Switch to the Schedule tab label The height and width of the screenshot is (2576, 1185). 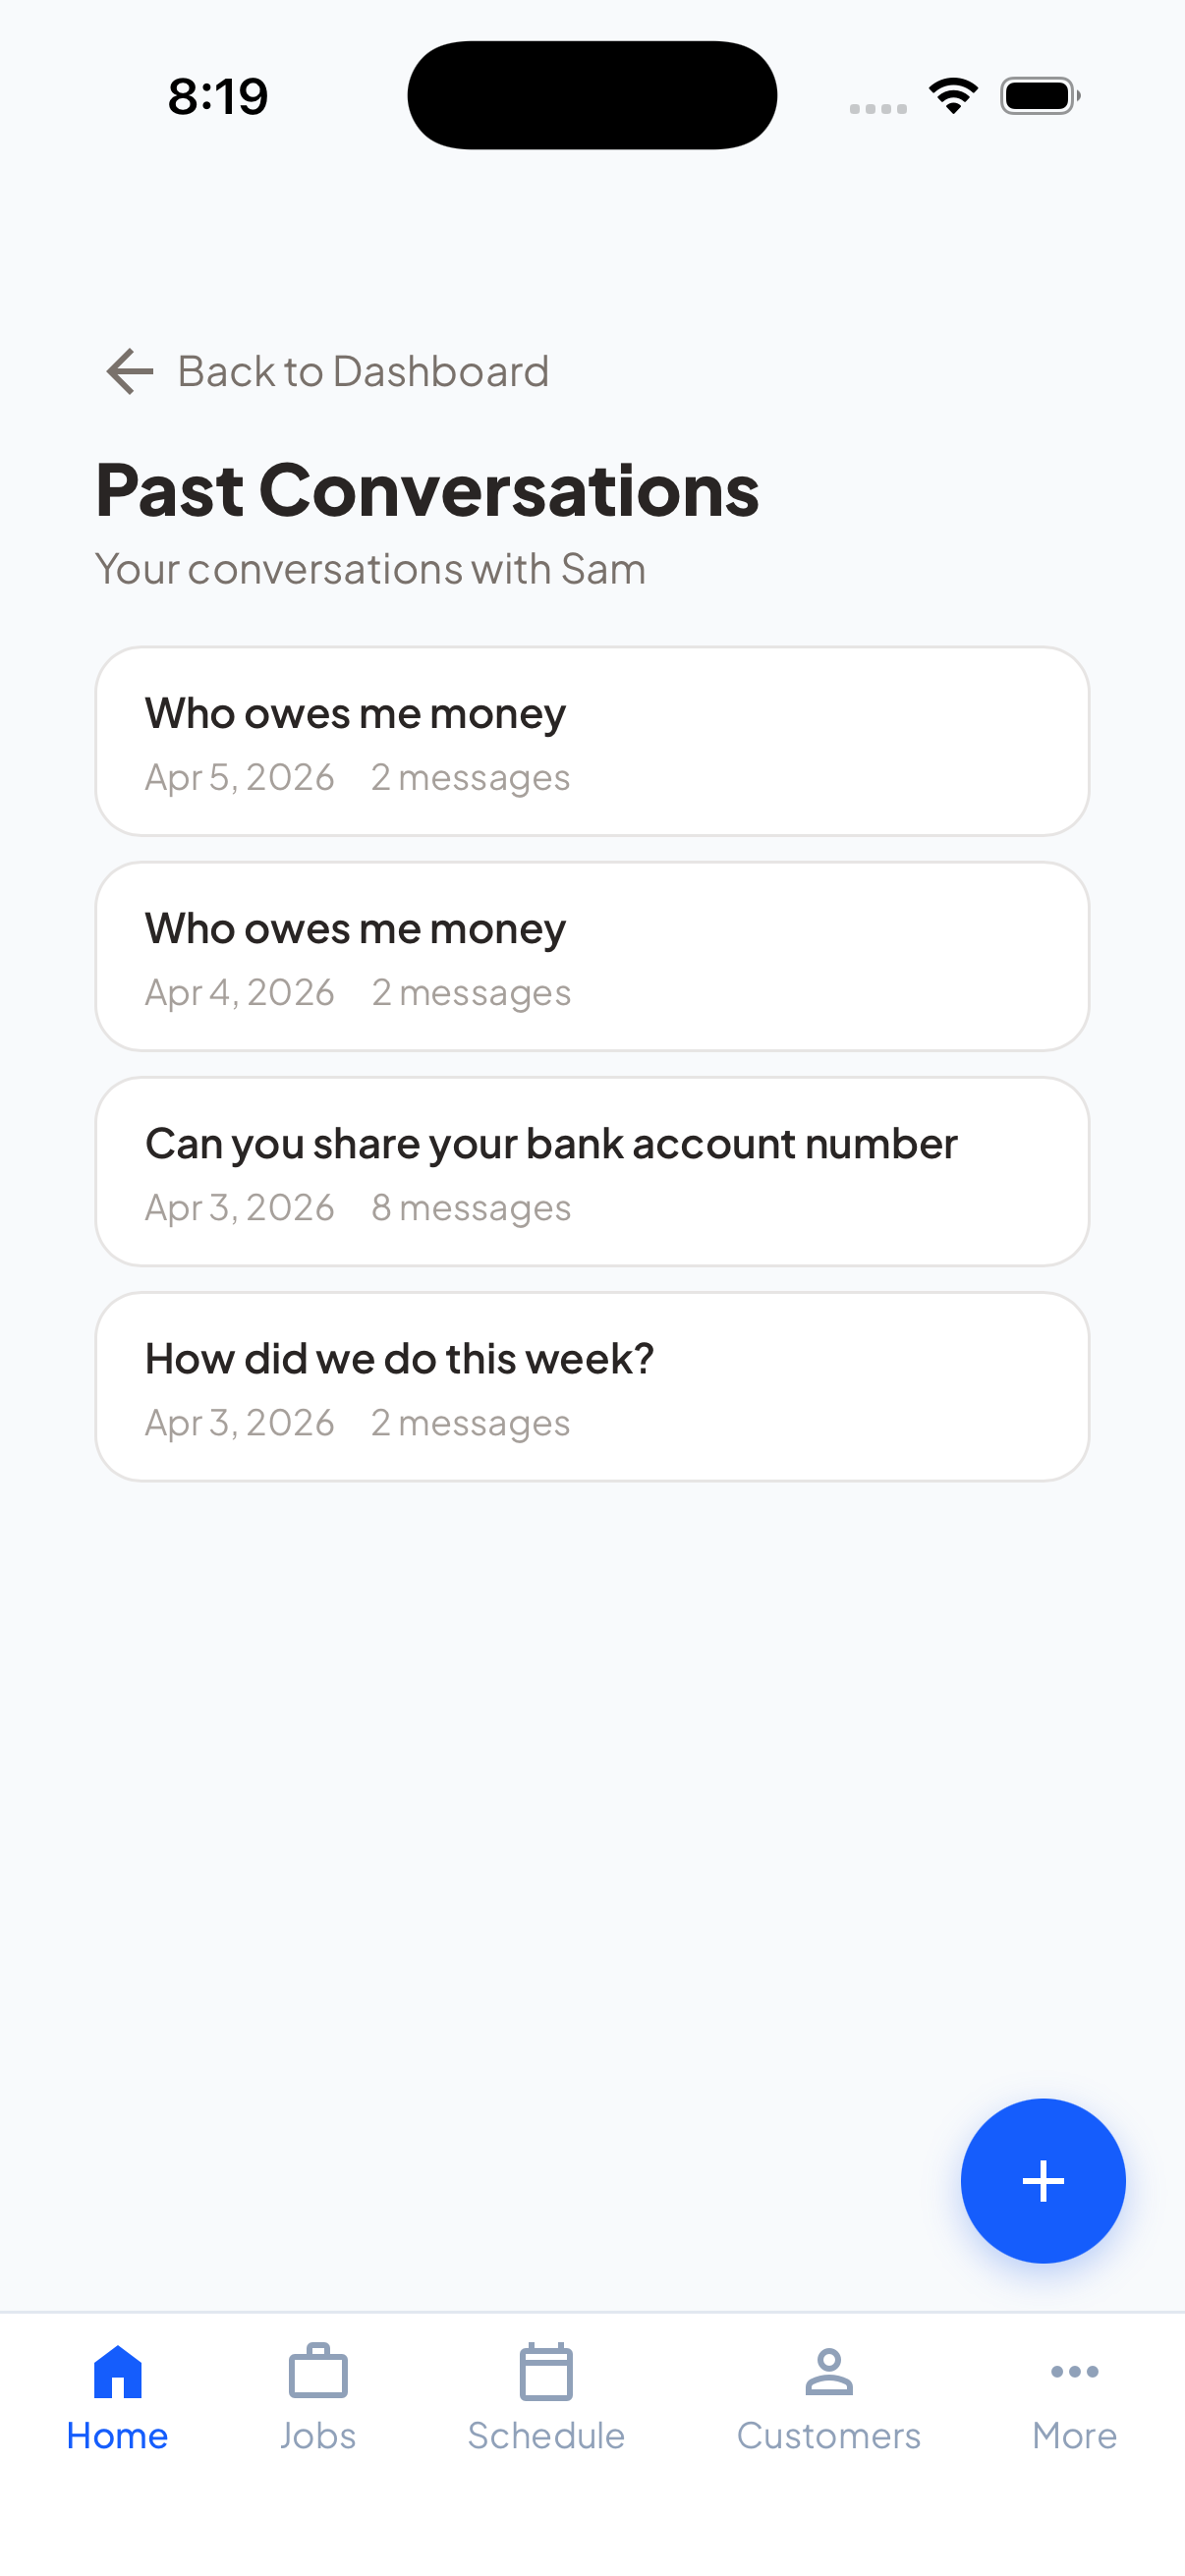tap(546, 2436)
